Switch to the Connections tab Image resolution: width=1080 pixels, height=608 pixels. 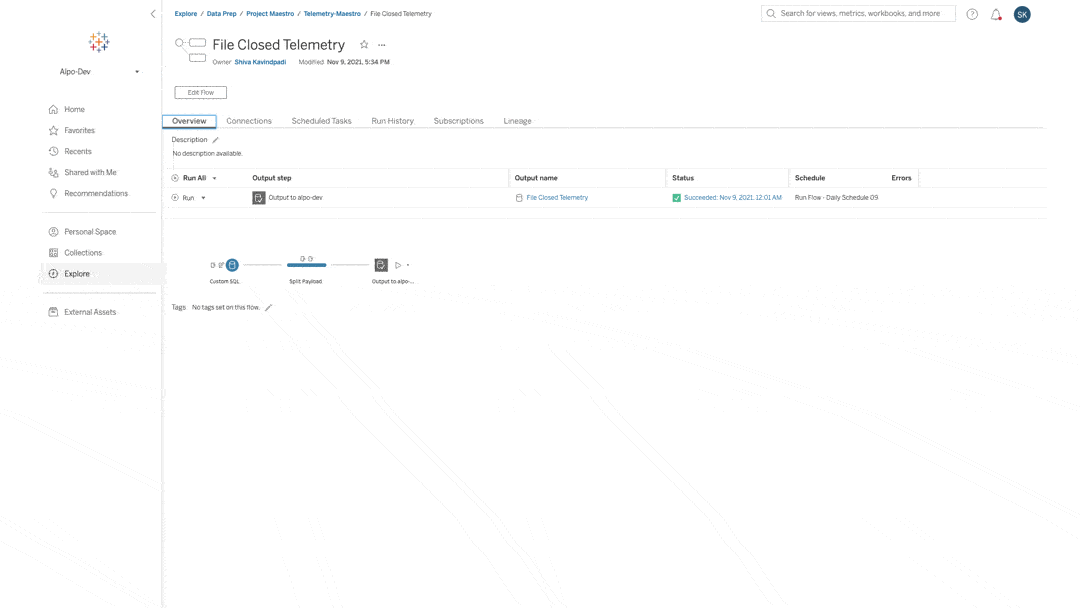coord(249,121)
